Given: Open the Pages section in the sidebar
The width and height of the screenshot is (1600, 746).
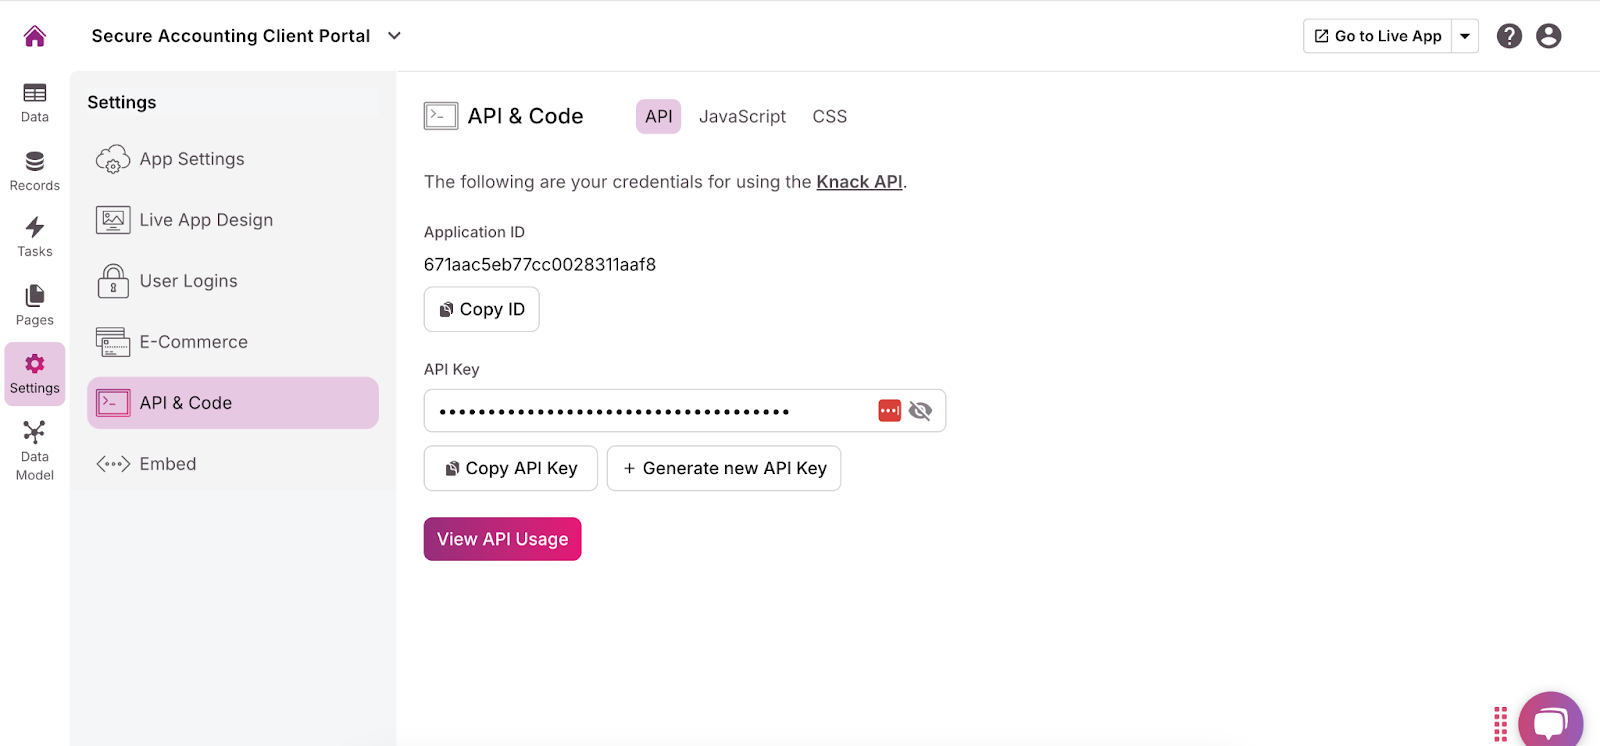Looking at the screenshot, I should tap(35, 305).
